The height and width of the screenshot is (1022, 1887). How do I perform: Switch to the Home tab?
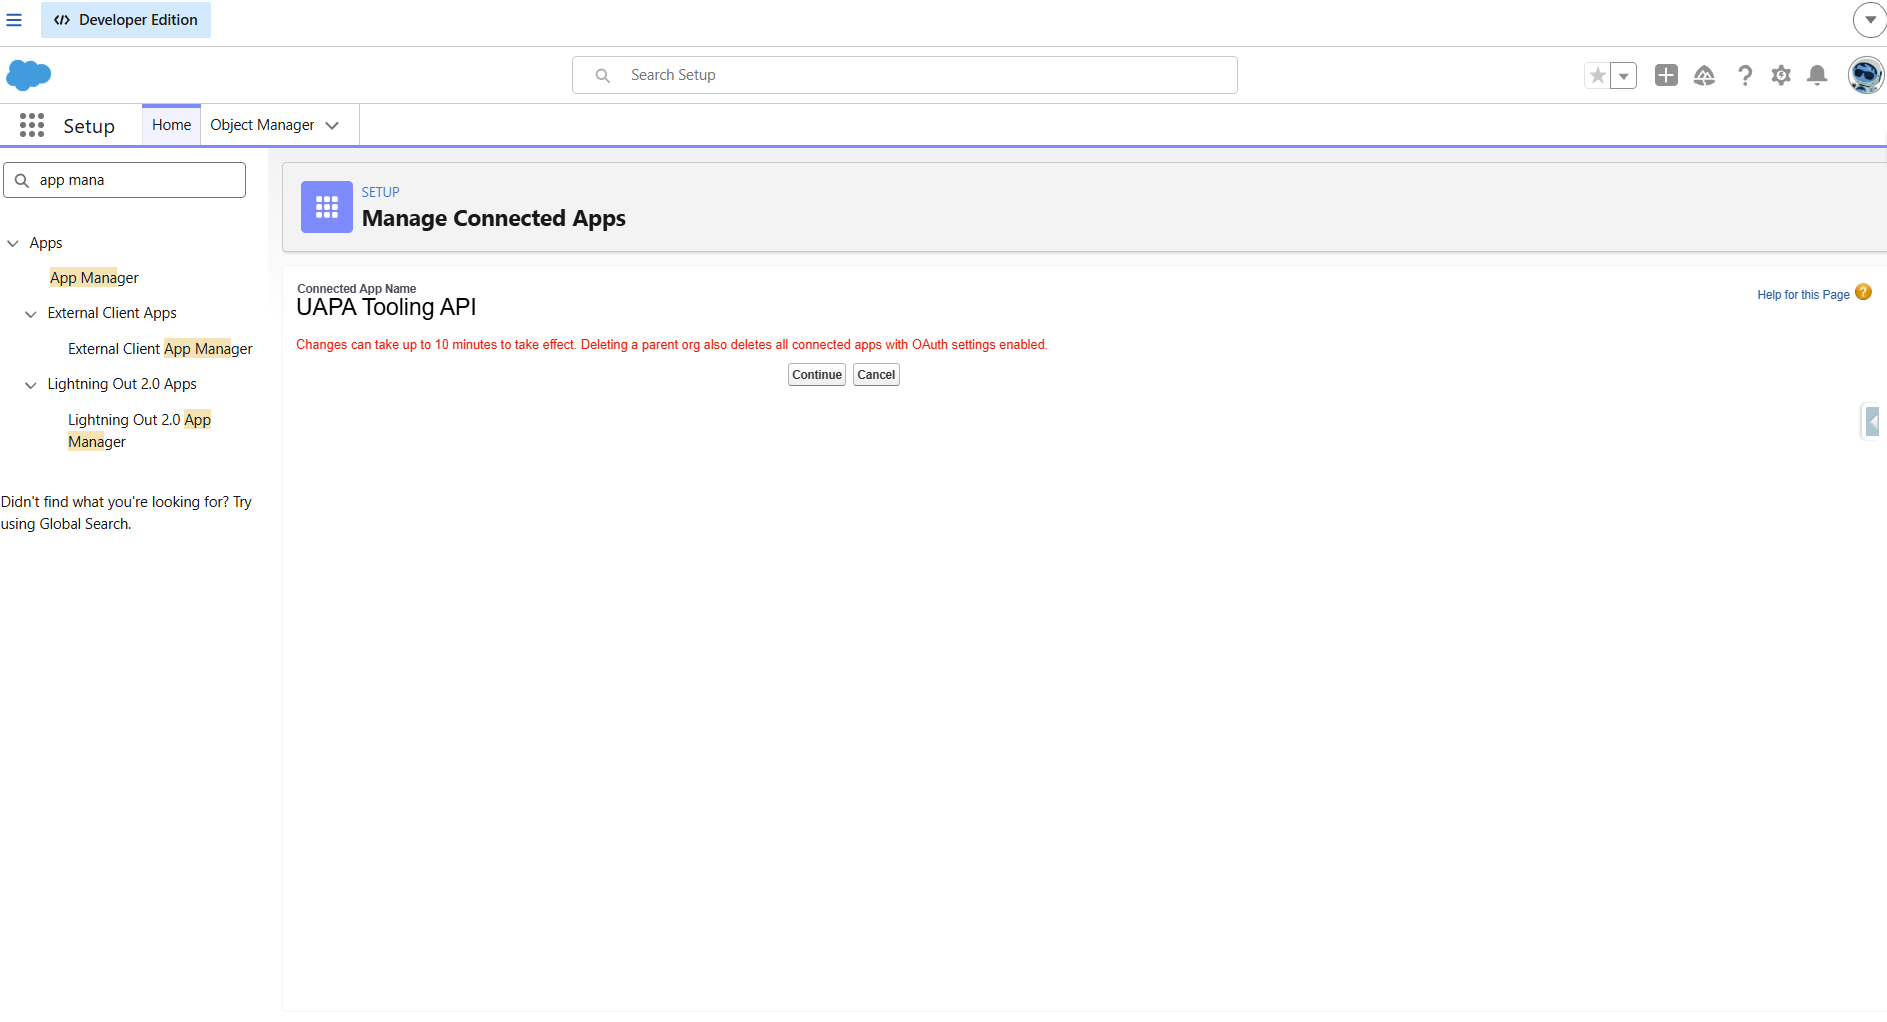pos(171,125)
